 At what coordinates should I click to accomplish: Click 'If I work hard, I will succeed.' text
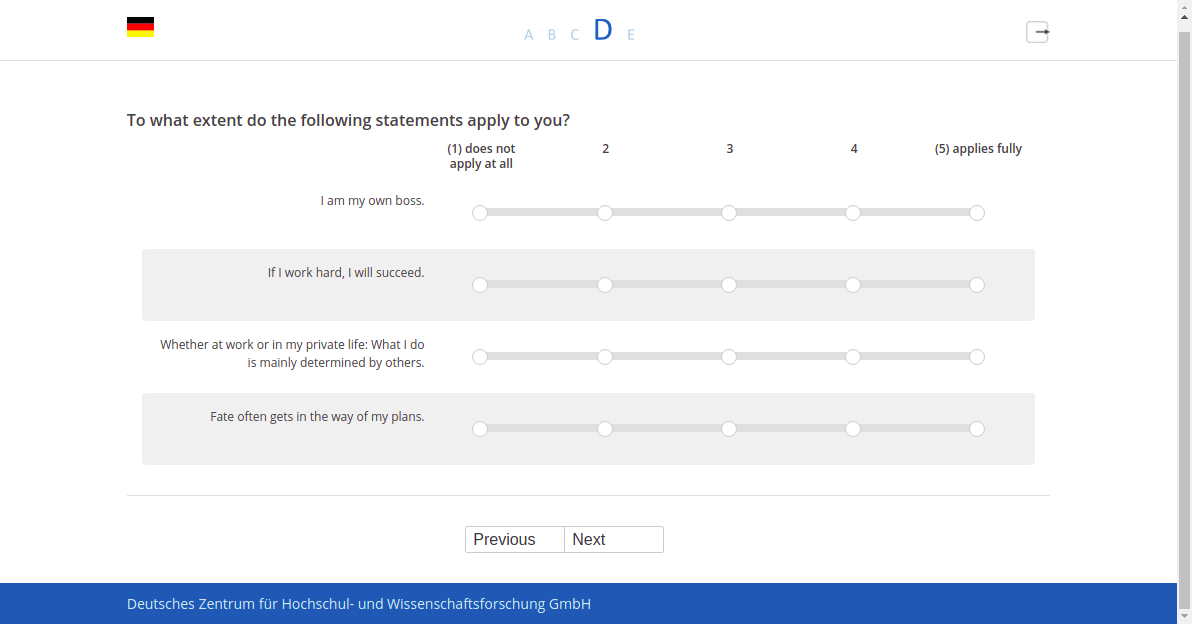(346, 273)
